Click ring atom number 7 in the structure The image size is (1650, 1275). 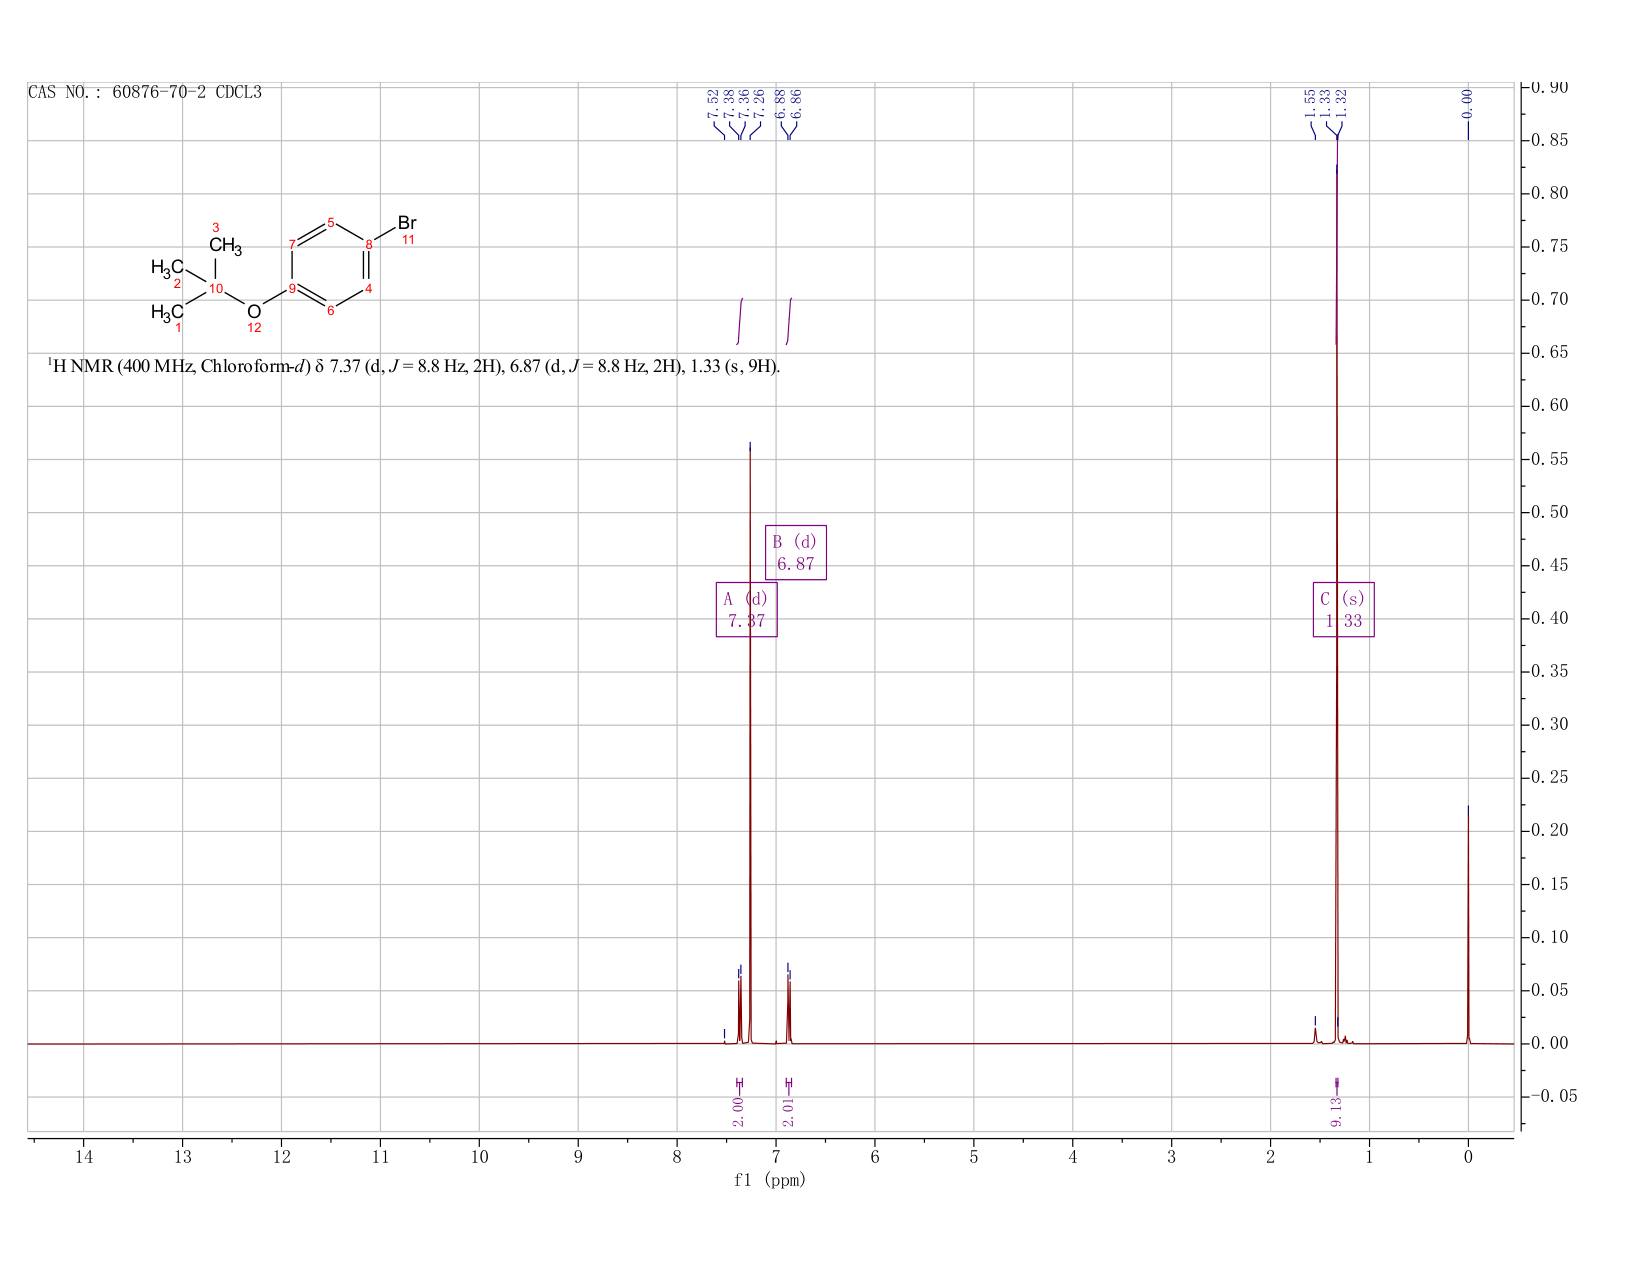click(x=292, y=244)
